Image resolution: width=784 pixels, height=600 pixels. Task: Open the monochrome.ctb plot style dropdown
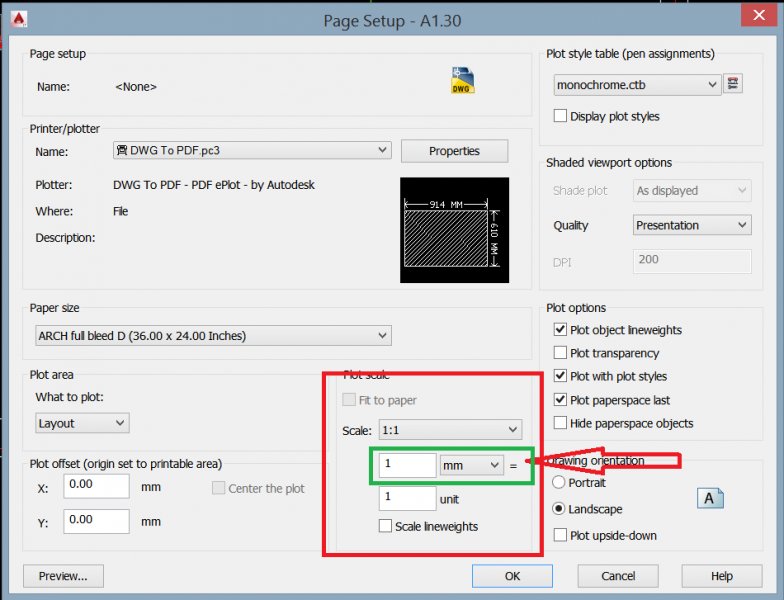[x=637, y=85]
